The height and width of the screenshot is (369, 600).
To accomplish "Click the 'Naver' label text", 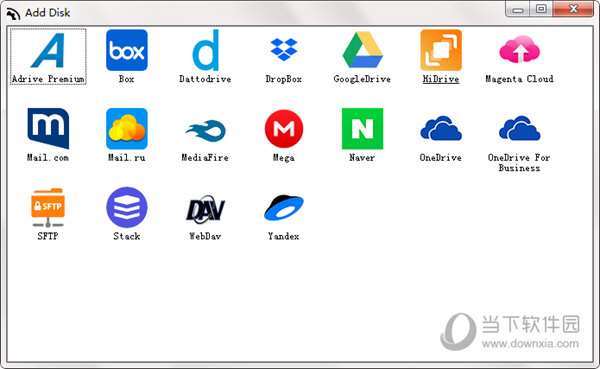I will pos(362,158).
